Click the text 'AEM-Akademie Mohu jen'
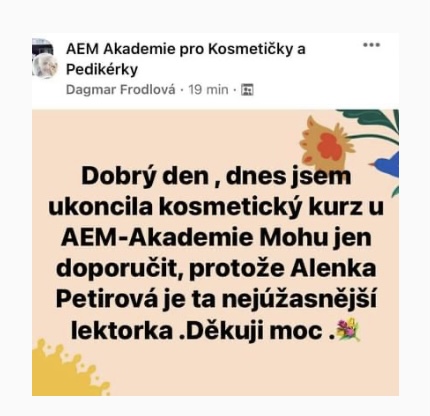Screen dimensions: 430x416 pos(216,238)
